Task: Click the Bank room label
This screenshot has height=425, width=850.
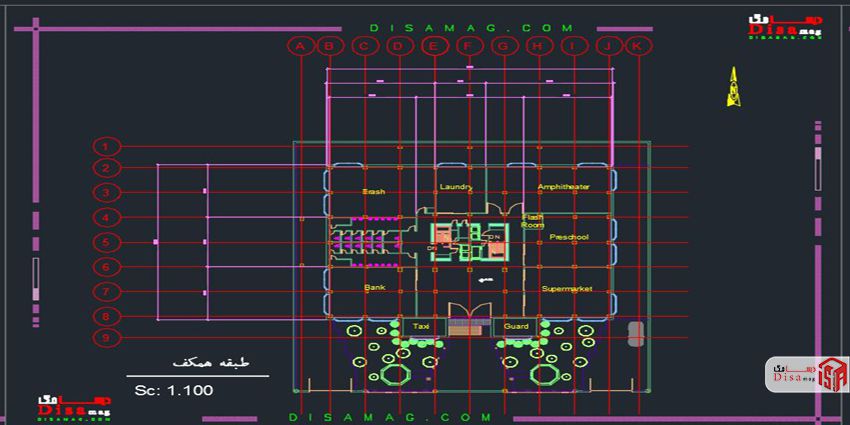Action: pos(375,288)
